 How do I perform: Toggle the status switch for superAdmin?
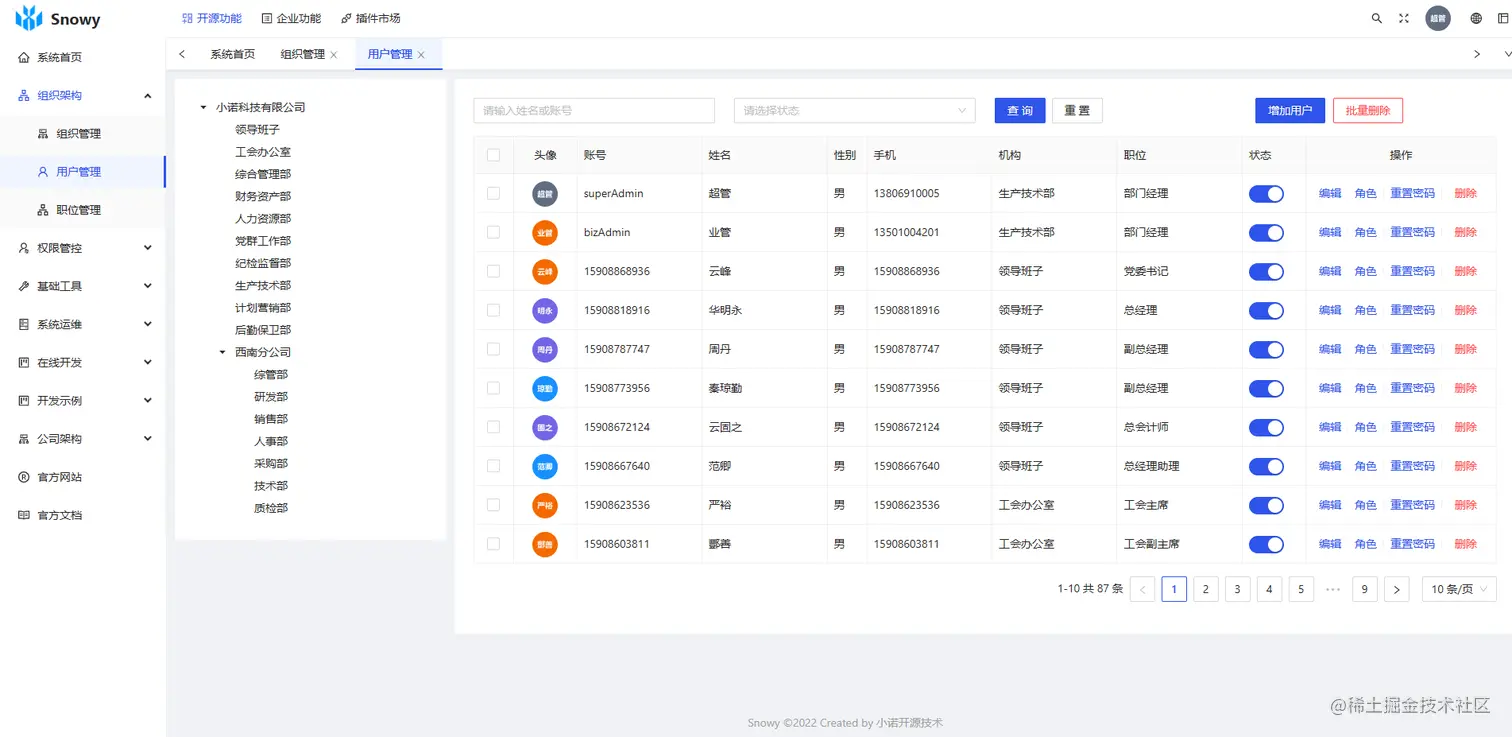[1266, 194]
